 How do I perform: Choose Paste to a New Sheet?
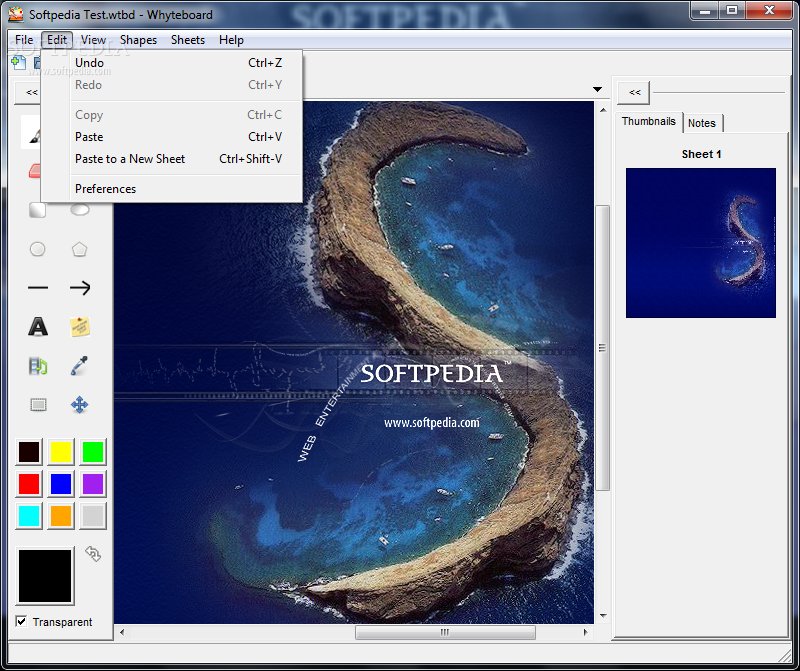[172, 159]
